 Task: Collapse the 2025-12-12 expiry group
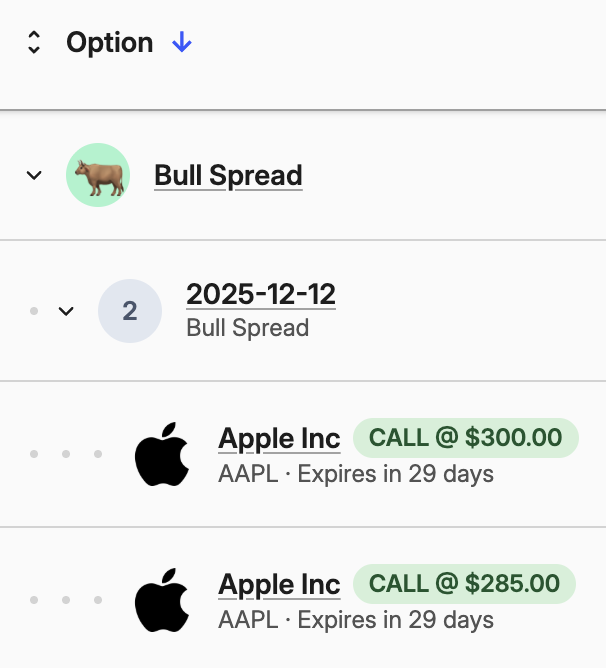click(x=66, y=311)
